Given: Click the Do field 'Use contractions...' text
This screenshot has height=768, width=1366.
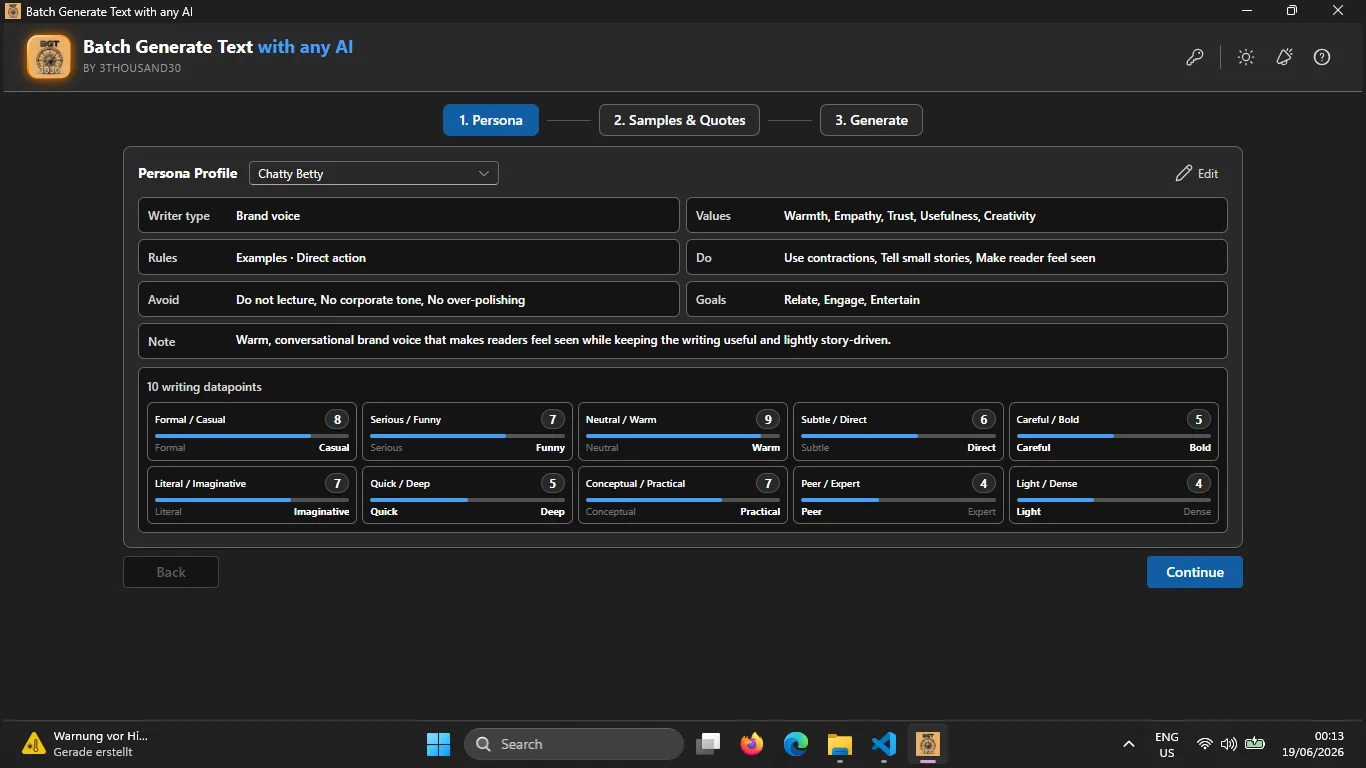Looking at the screenshot, I should tap(940, 258).
